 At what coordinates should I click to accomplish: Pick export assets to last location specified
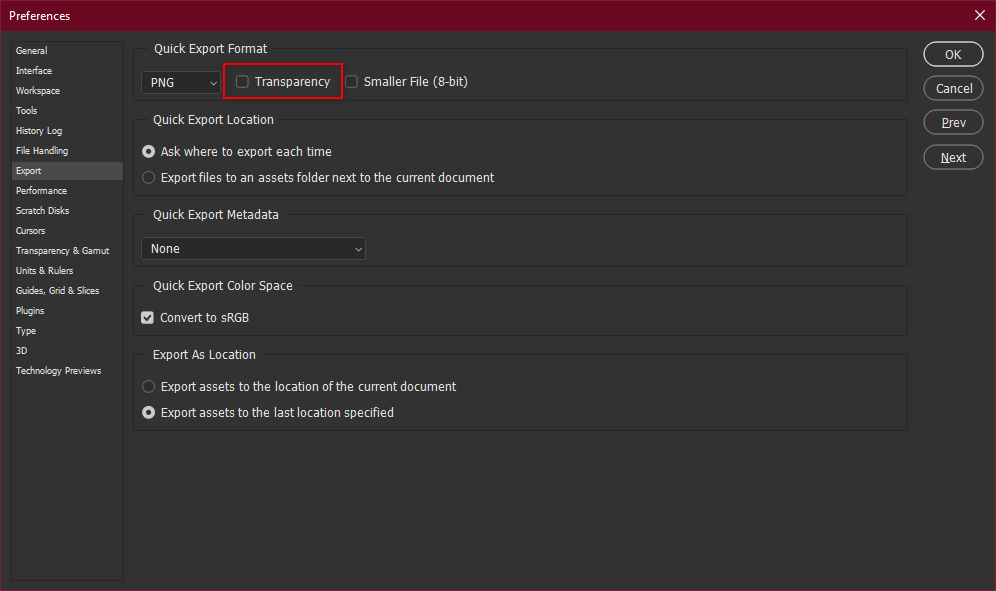pyautogui.click(x=149, y=412)
